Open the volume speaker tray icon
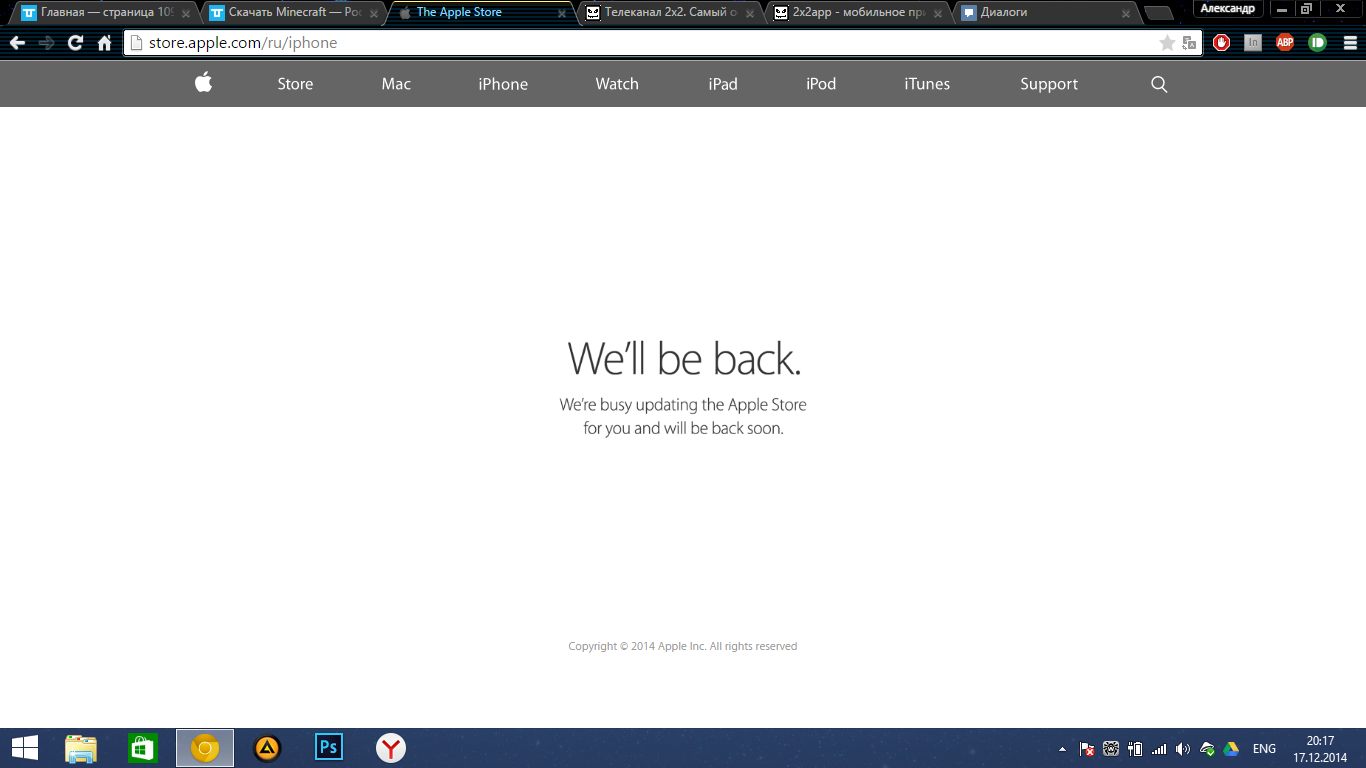 [x=1183, y=749]
